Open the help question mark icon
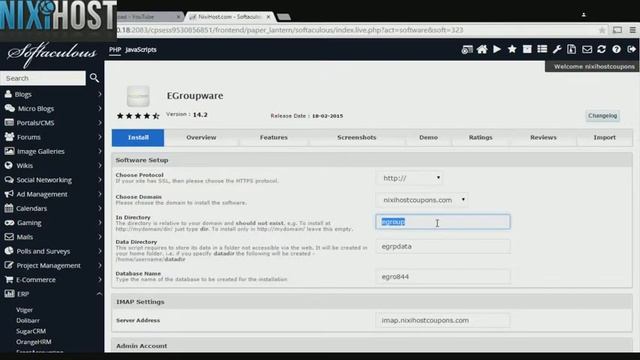 point(616,49)
